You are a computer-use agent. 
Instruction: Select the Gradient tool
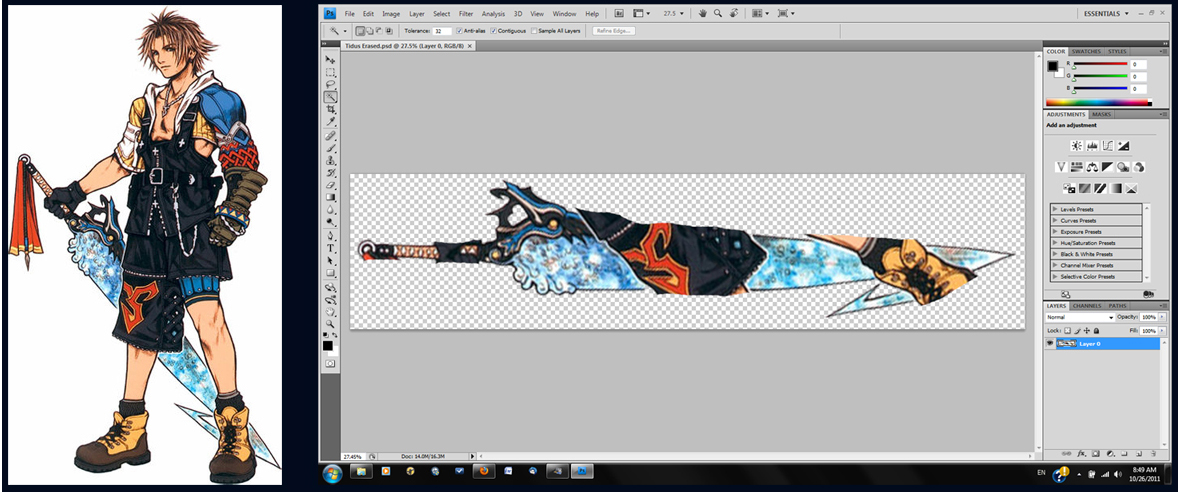[331, 197]
